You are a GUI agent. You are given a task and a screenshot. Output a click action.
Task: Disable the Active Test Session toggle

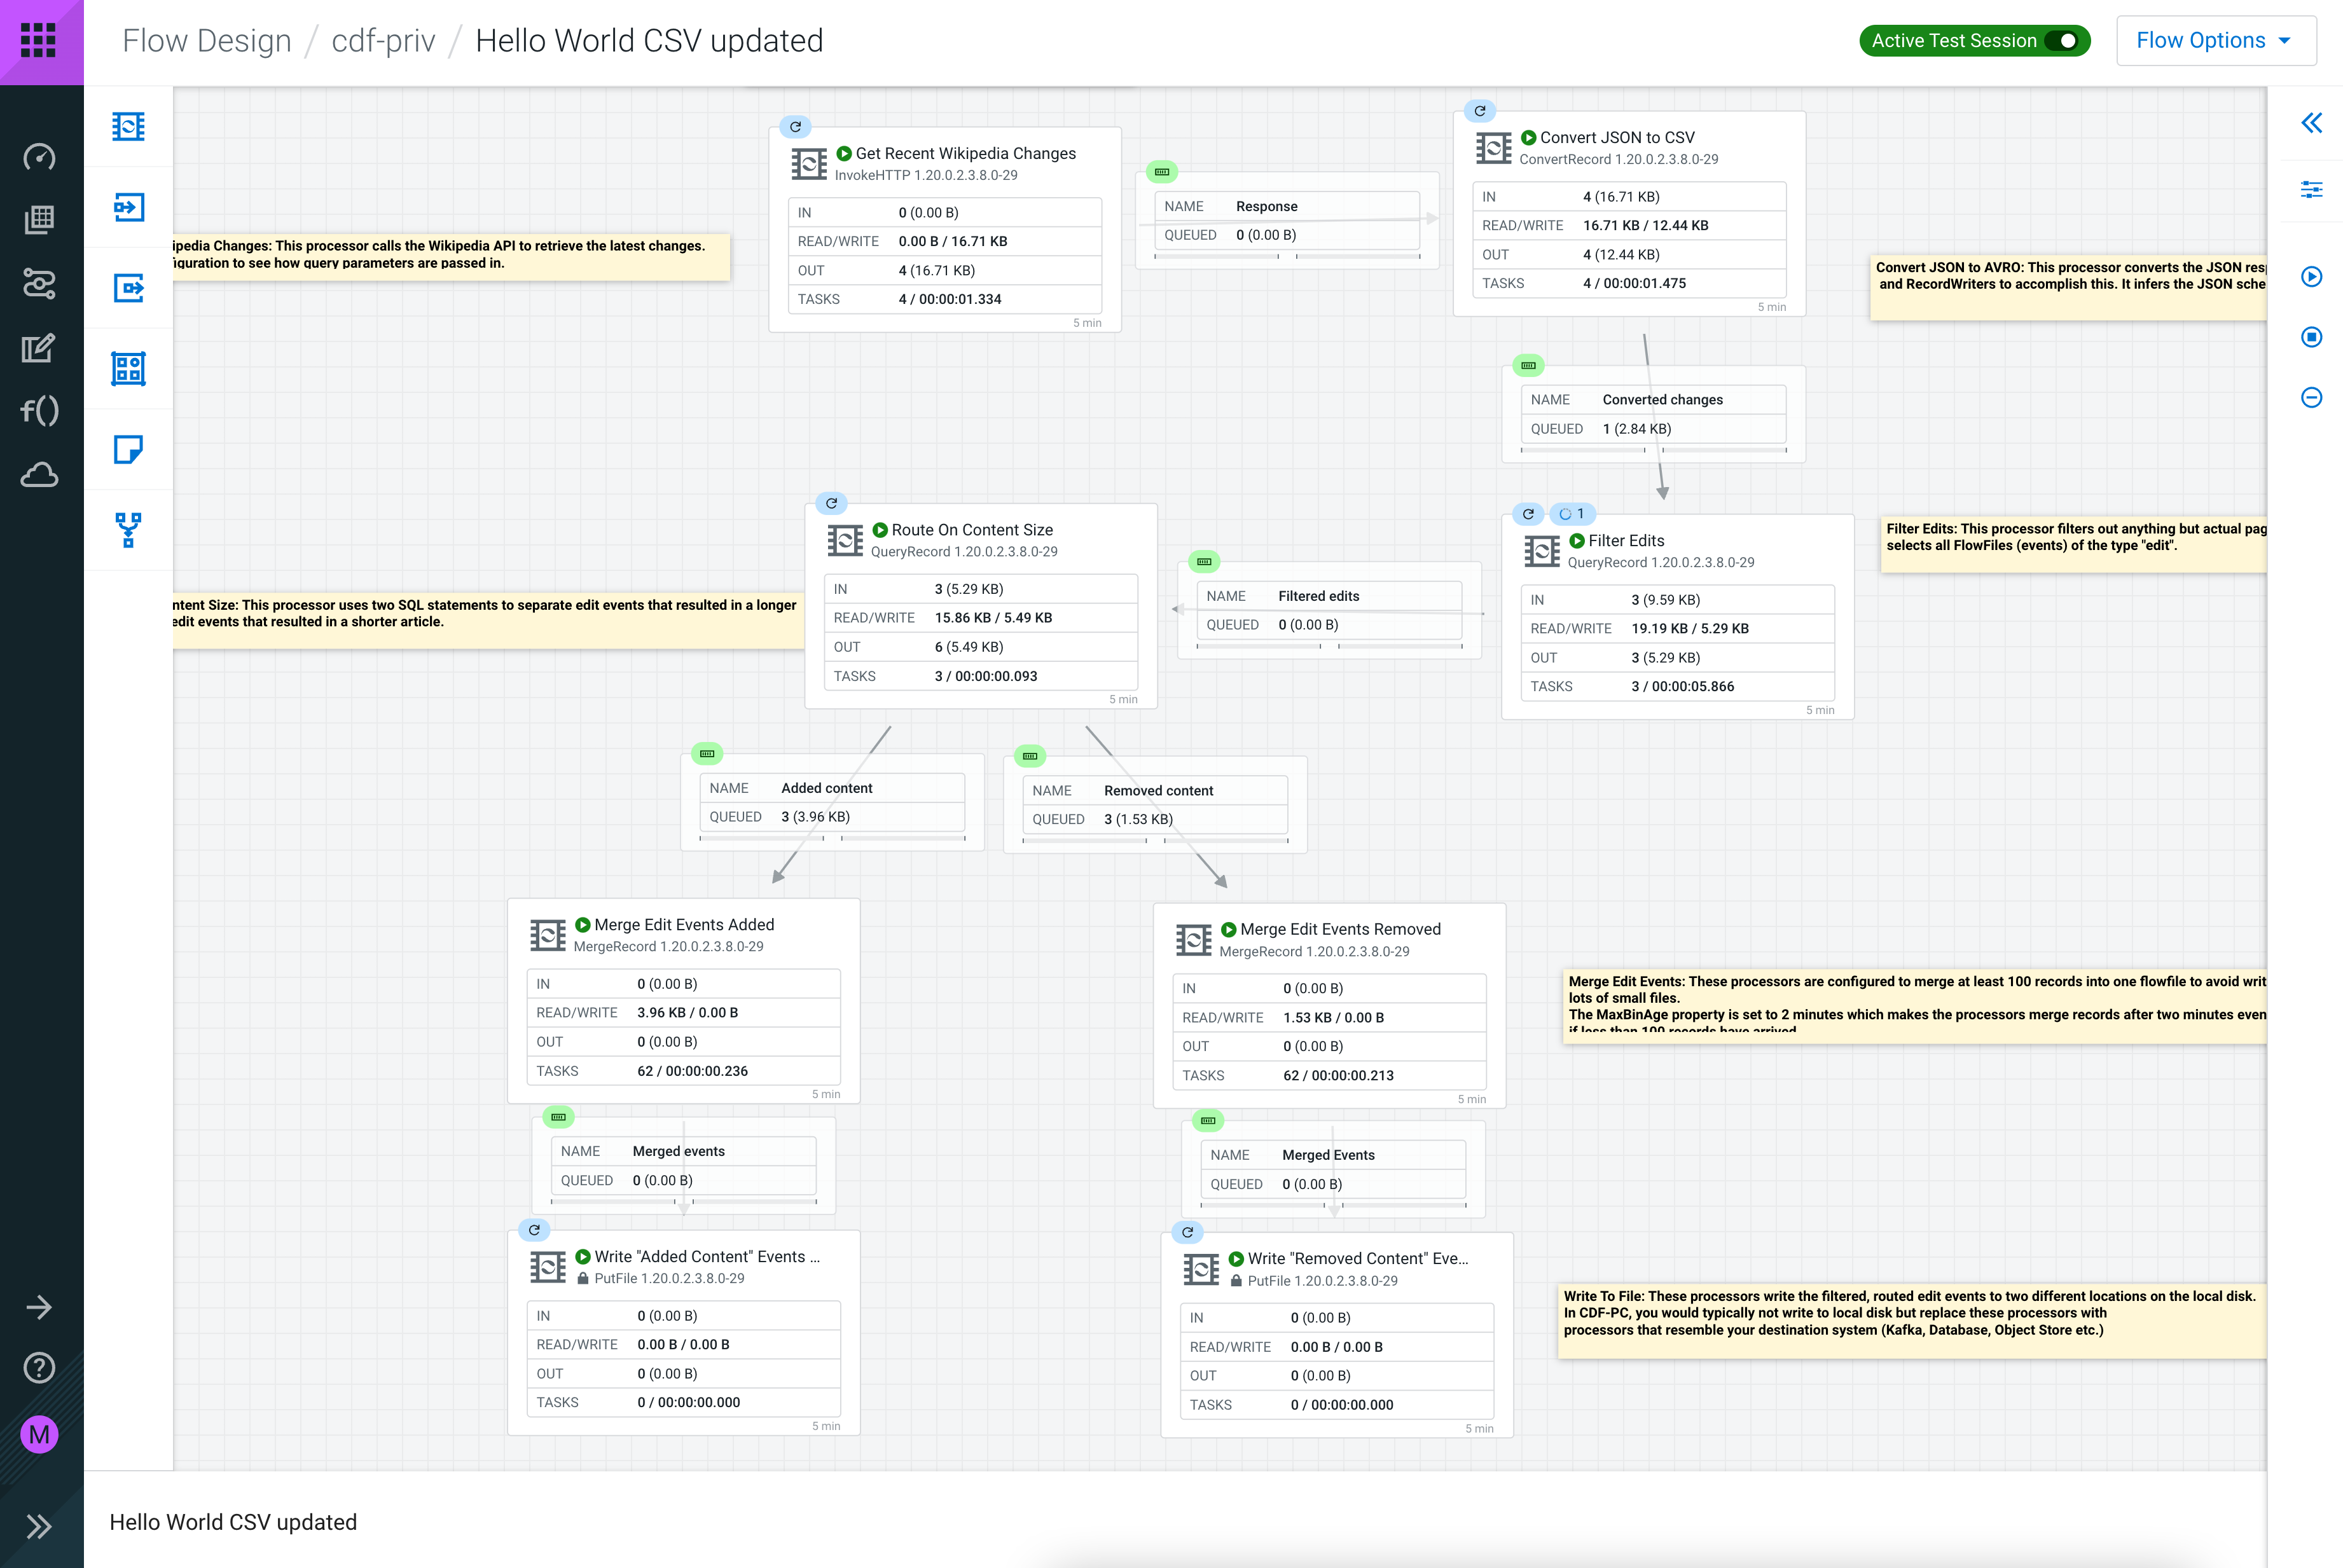point(2062,40)
